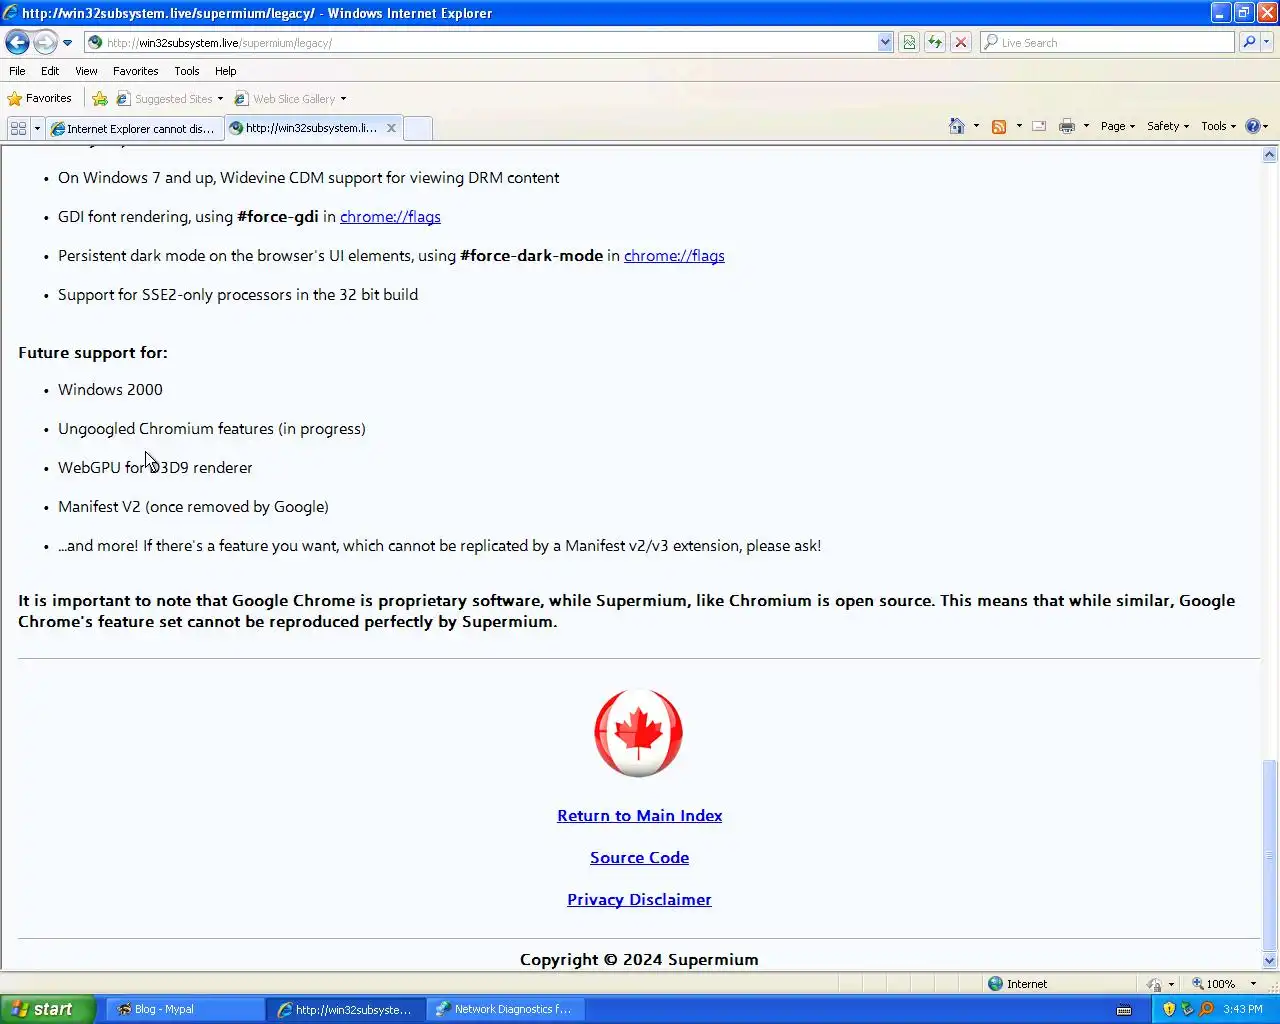Switch to Network Diagnostics taskbar window

tap(505, 1009)
